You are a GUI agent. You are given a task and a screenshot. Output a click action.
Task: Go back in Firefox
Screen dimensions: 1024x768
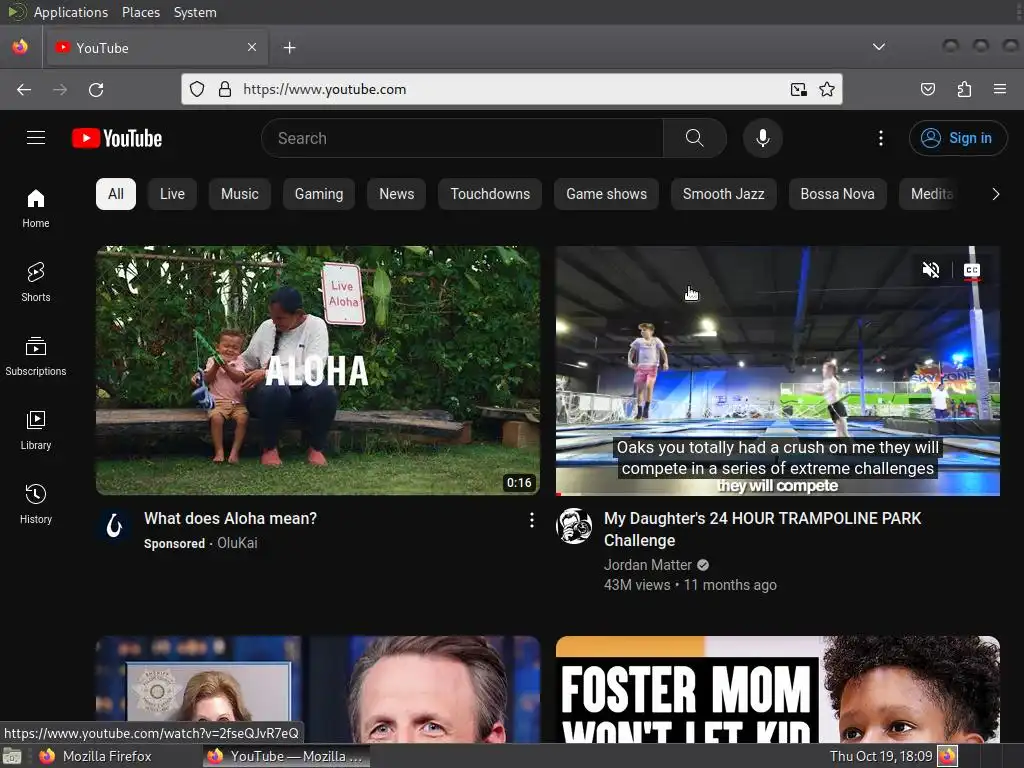[24, 89]
